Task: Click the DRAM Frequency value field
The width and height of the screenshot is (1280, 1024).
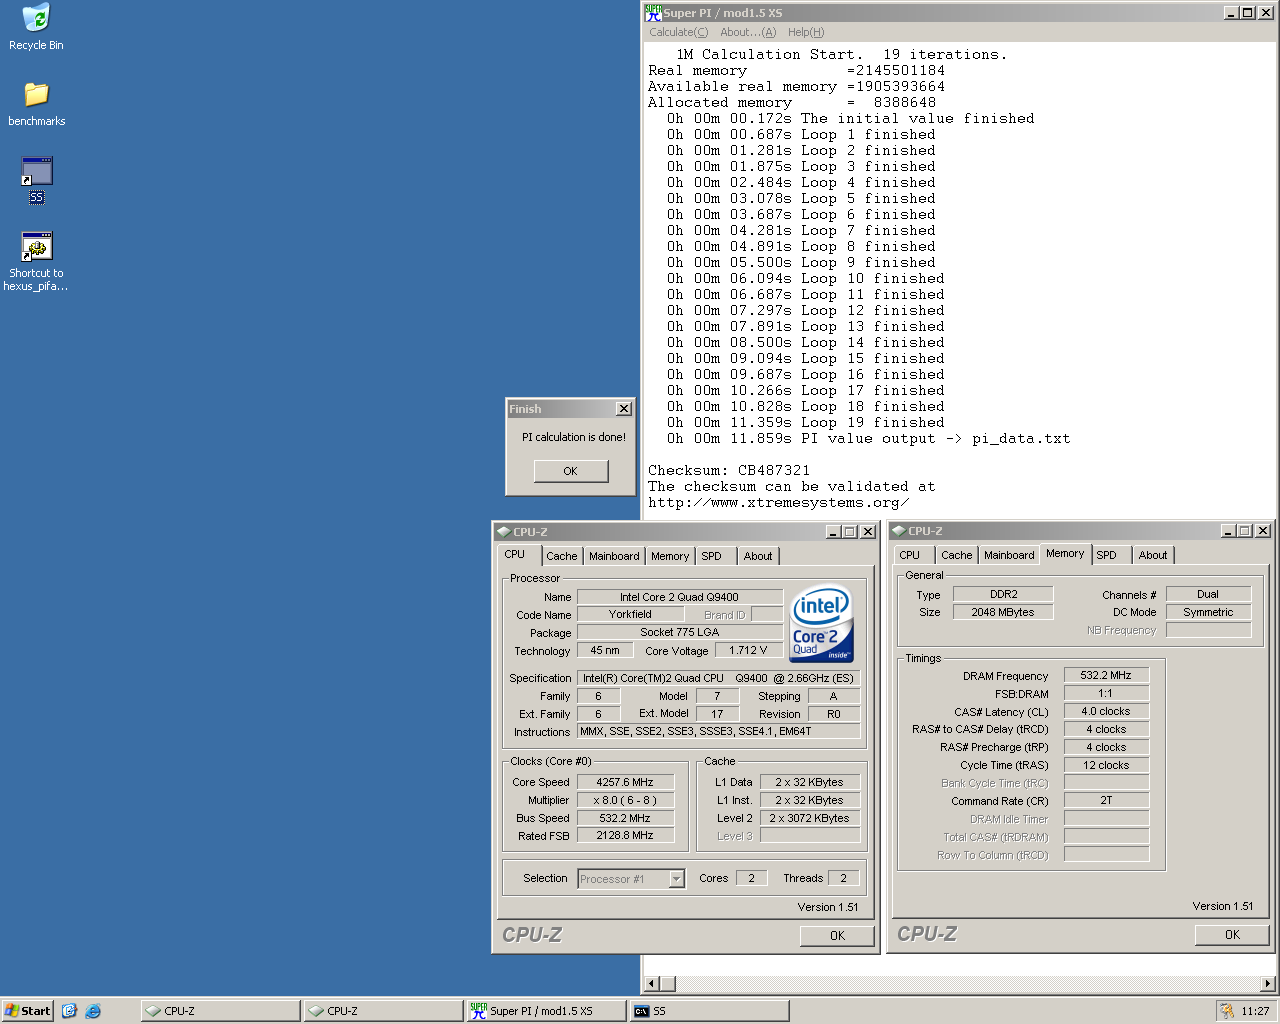Action: click(1106, 675)
